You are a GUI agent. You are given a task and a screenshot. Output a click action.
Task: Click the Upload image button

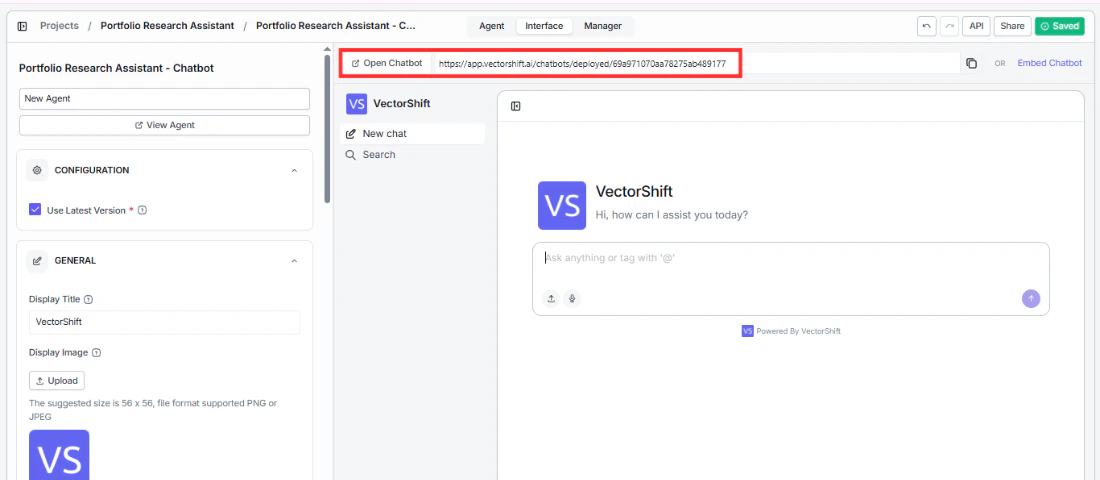[x=57, y=380]
